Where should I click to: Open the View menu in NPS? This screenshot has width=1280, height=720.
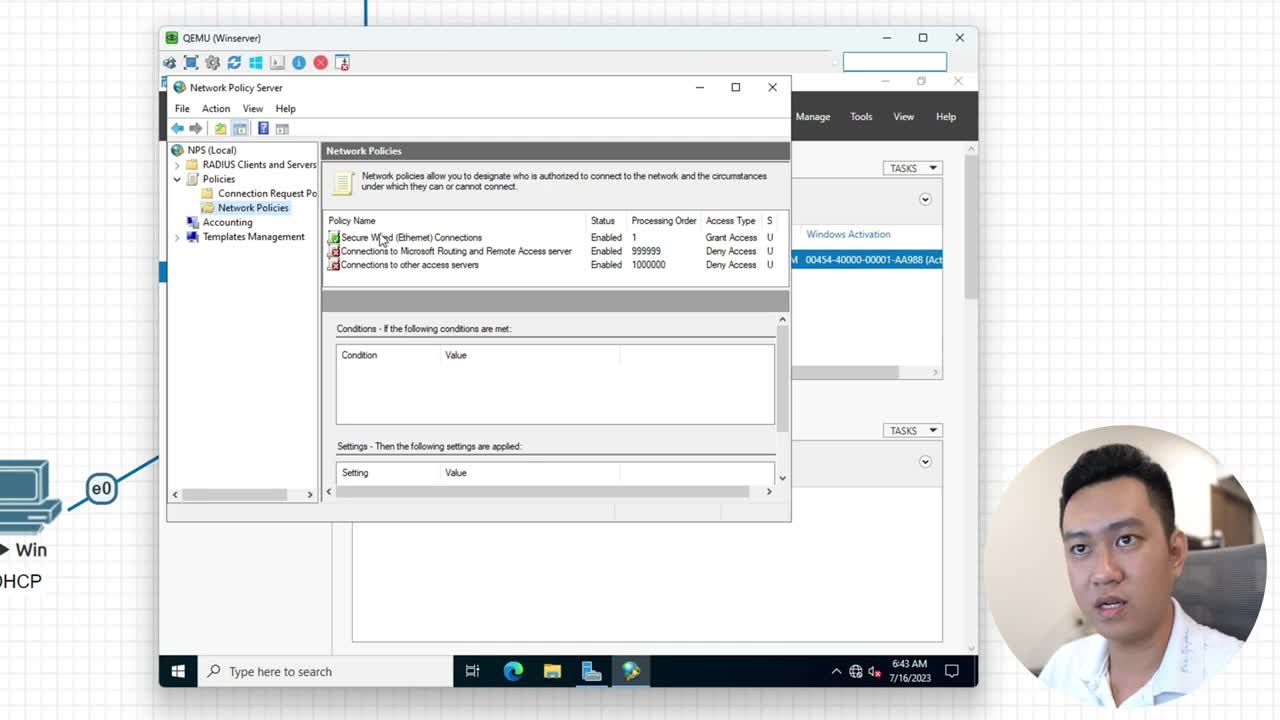(x=253, y=108)
